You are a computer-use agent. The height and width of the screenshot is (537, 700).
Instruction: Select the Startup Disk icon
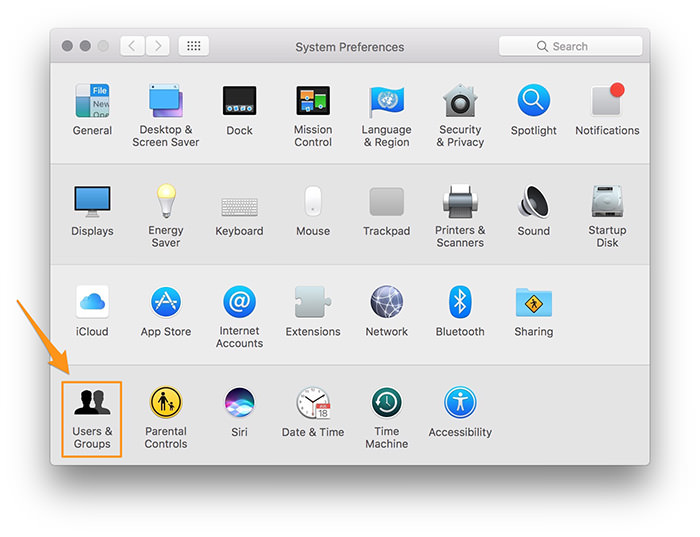[607, 202]
